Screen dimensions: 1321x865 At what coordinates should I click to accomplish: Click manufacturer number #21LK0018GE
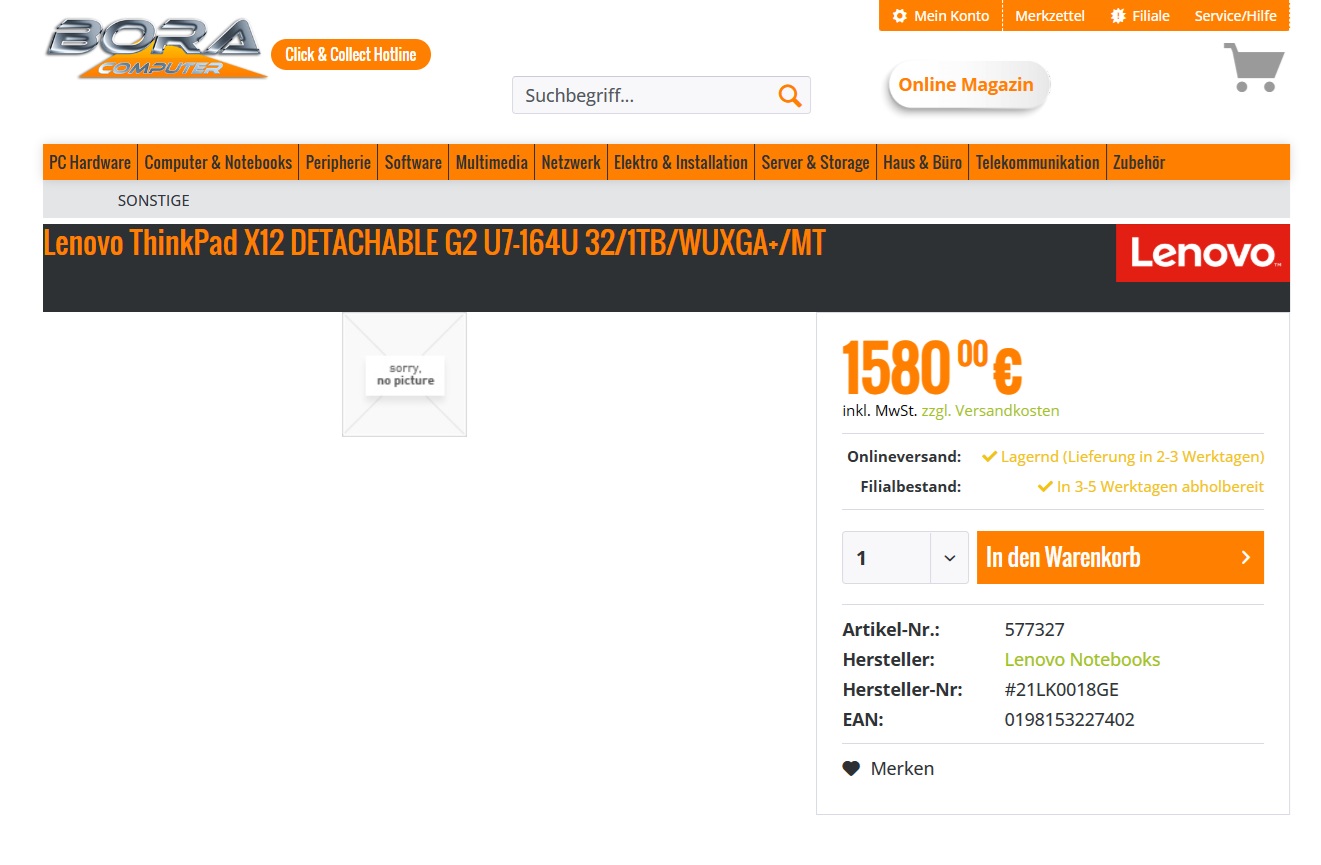(x=1061, y=690)
